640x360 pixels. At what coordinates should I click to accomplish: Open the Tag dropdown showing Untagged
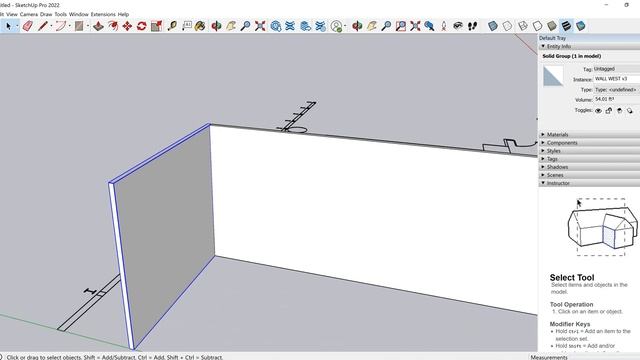[x=616, y=69]
